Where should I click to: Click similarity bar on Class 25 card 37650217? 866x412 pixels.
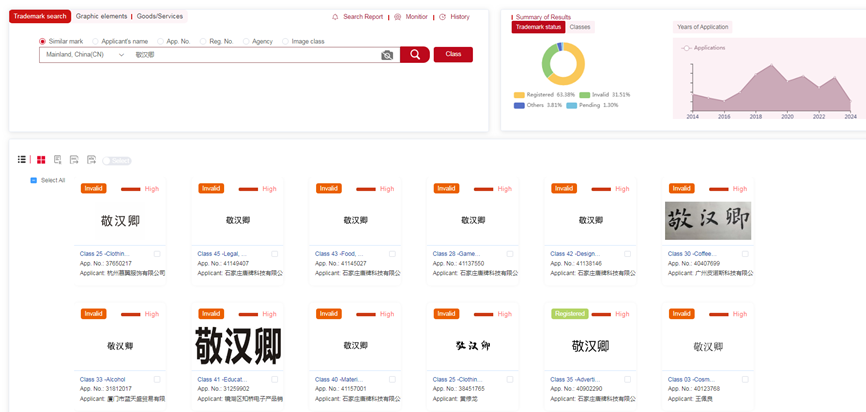coord(130,189)
